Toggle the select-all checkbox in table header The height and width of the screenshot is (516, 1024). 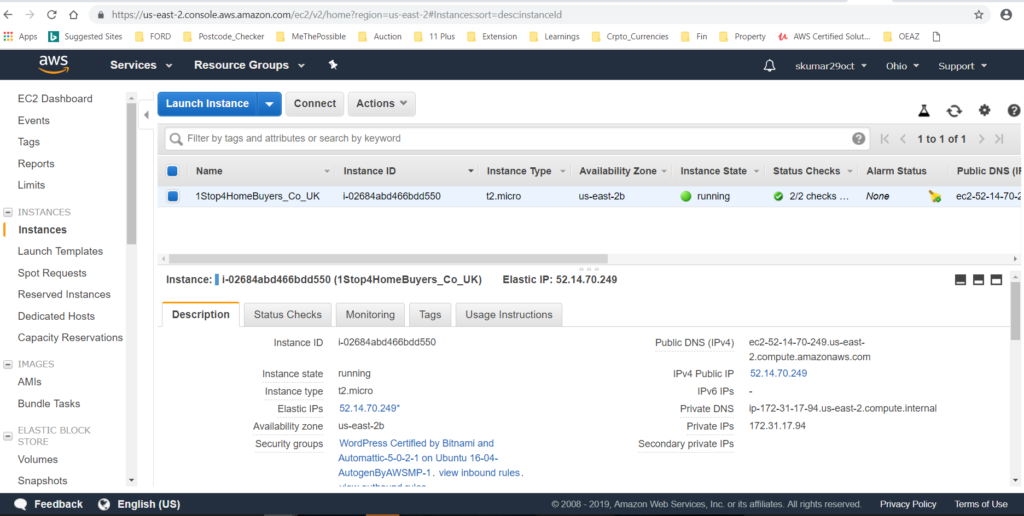pos(172,171)
